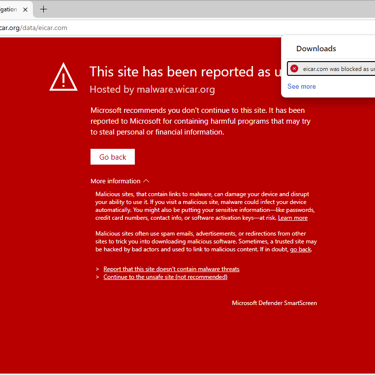The image size is (375, 375).
Task: Click the This site has been reported heading
Action: (x=185, y=72)
